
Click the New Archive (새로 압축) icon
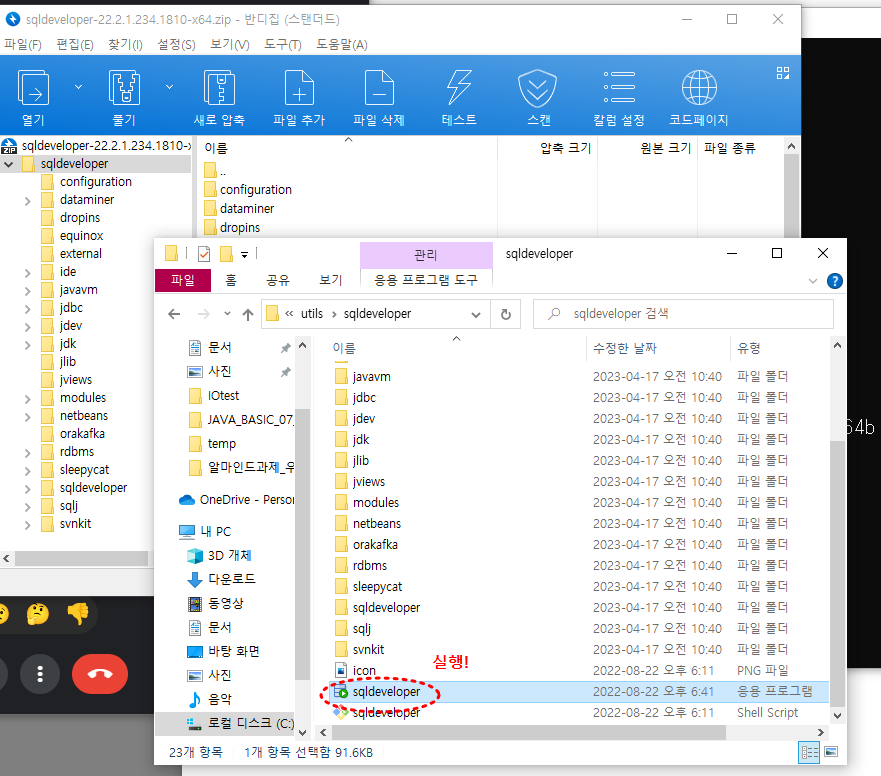click(219, 88)
